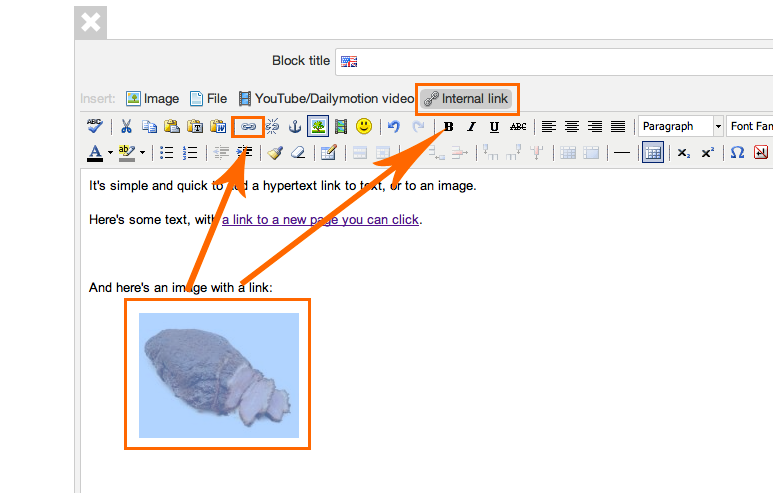Insert Image button in Insert bar
The width and height of the screenshot is (773, 493).
click(152, 99)
